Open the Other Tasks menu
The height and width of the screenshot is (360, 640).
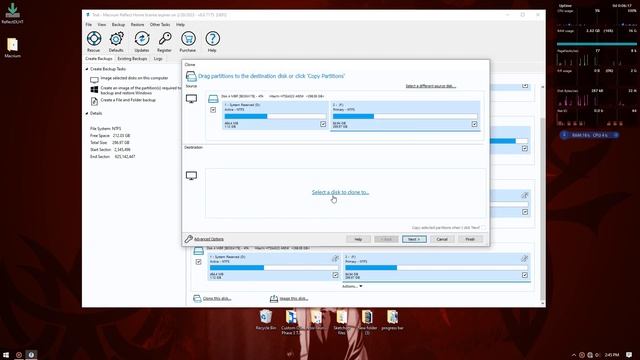pyautogui.click(x=160, y=24)
